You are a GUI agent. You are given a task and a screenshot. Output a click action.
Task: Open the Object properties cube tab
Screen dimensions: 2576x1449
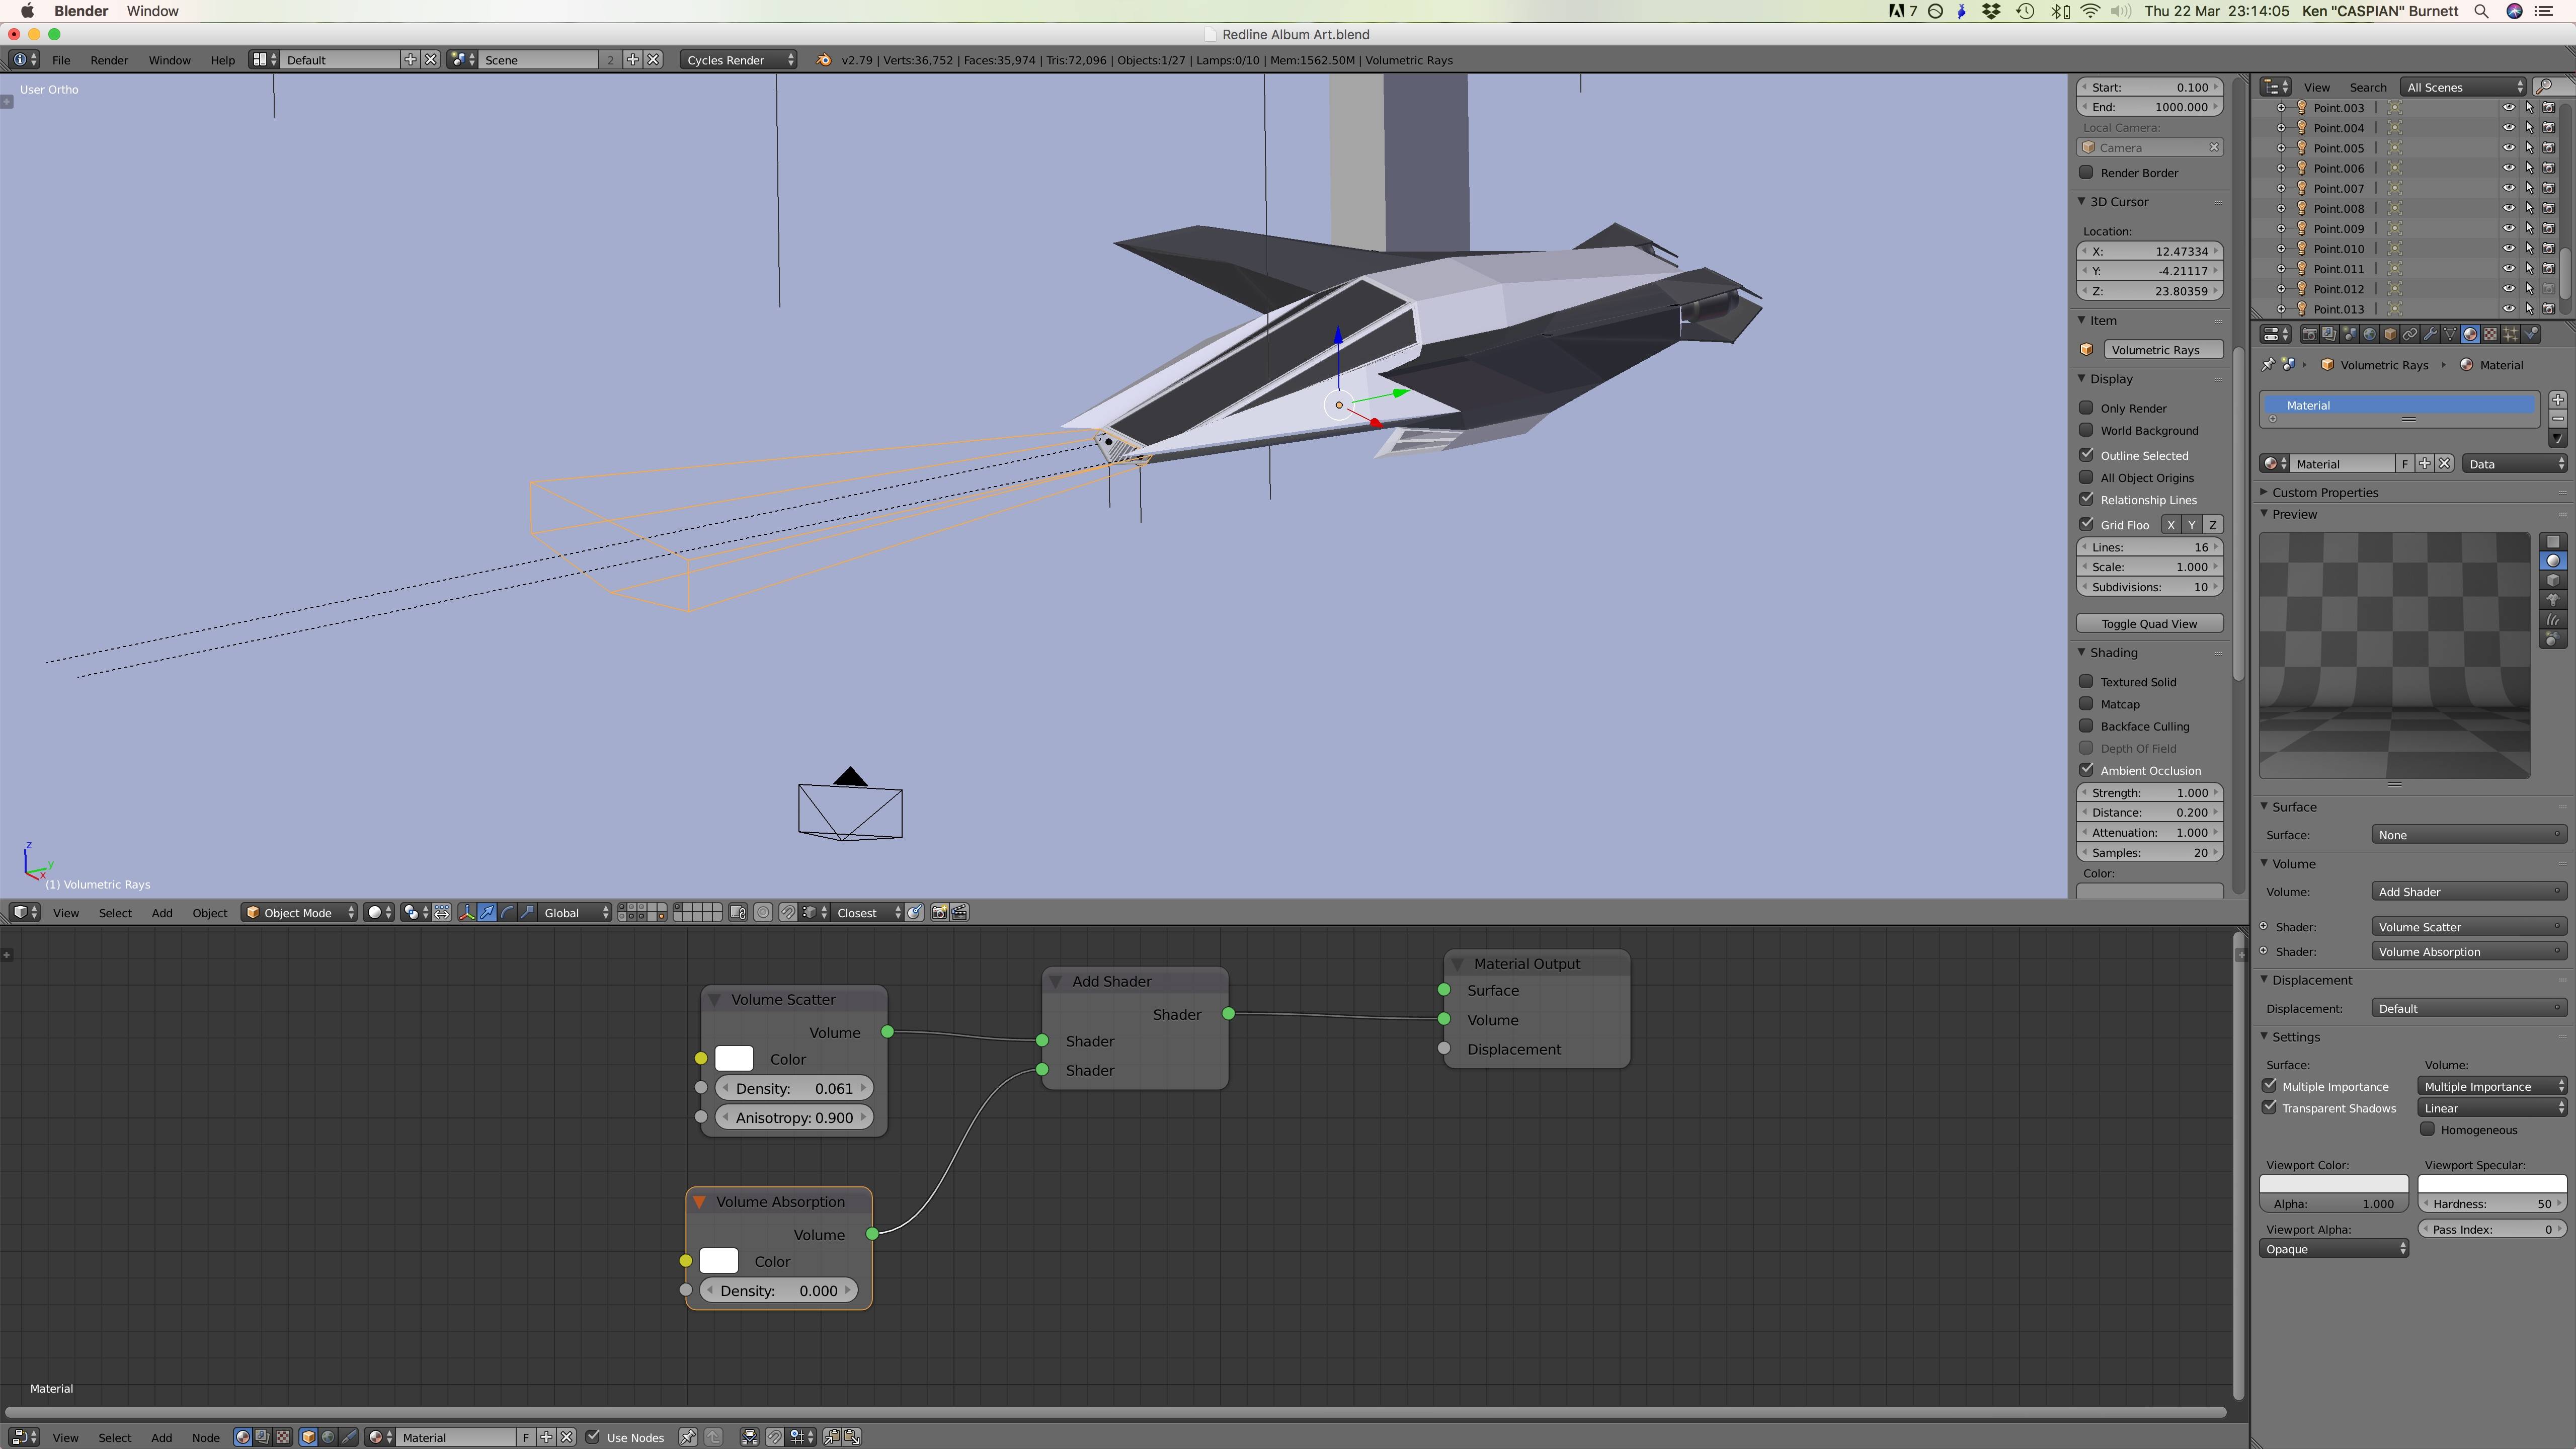tap(2390, 334)
